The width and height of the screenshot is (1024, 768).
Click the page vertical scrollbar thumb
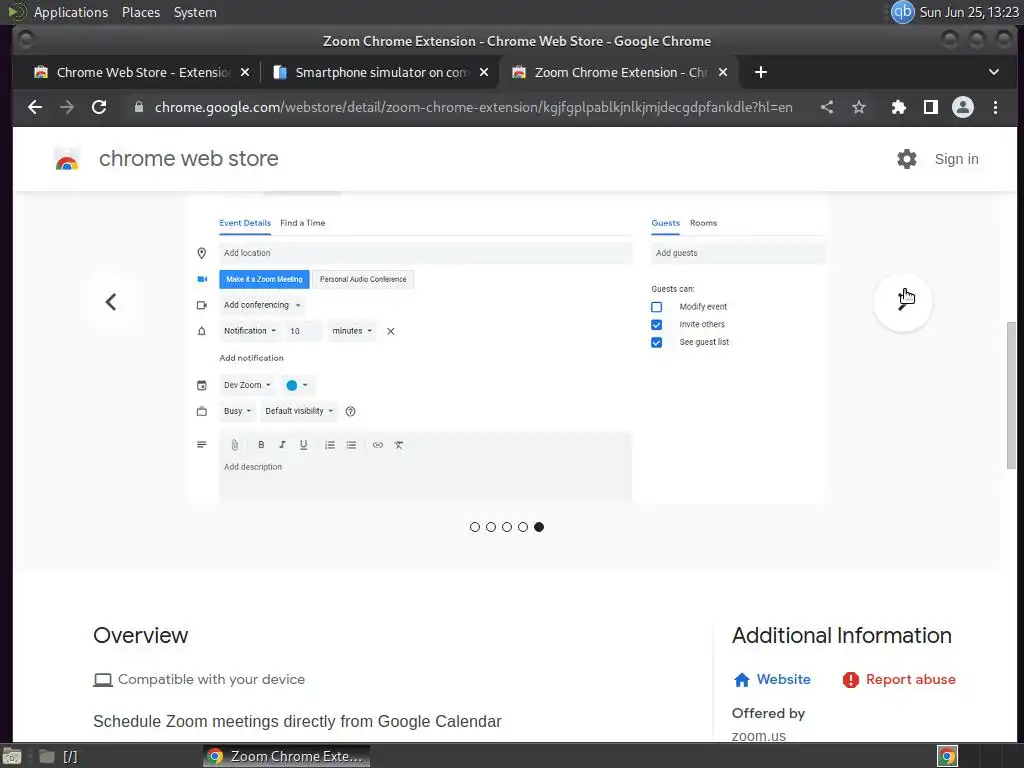pyautogui.click(x=1011, y=394)
